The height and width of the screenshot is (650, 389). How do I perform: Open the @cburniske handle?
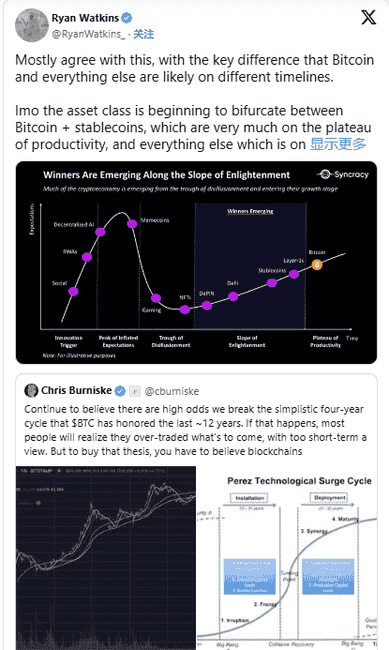coord(172,391)
